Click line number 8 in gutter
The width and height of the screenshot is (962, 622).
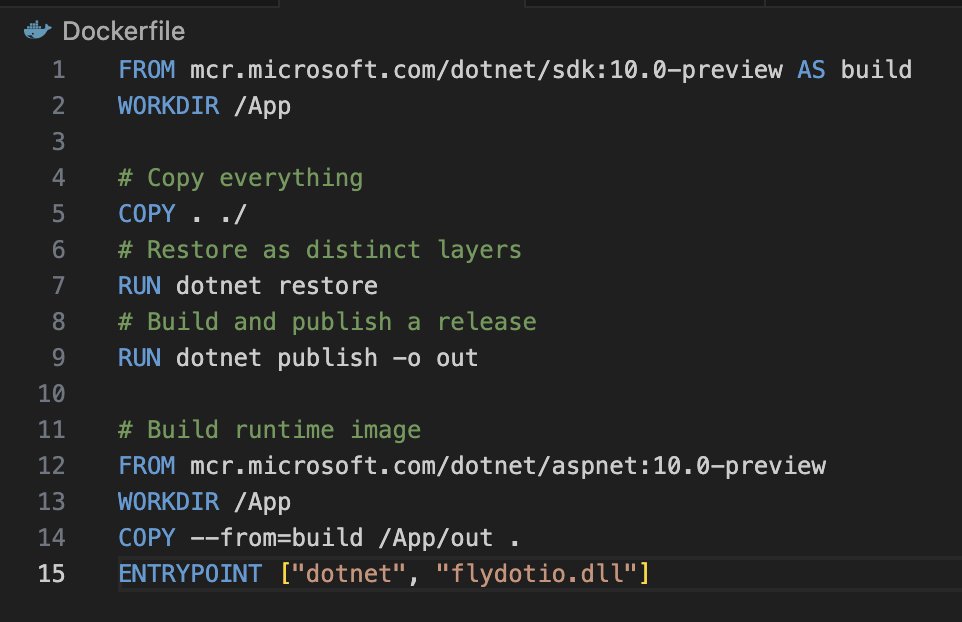point(58,322)
